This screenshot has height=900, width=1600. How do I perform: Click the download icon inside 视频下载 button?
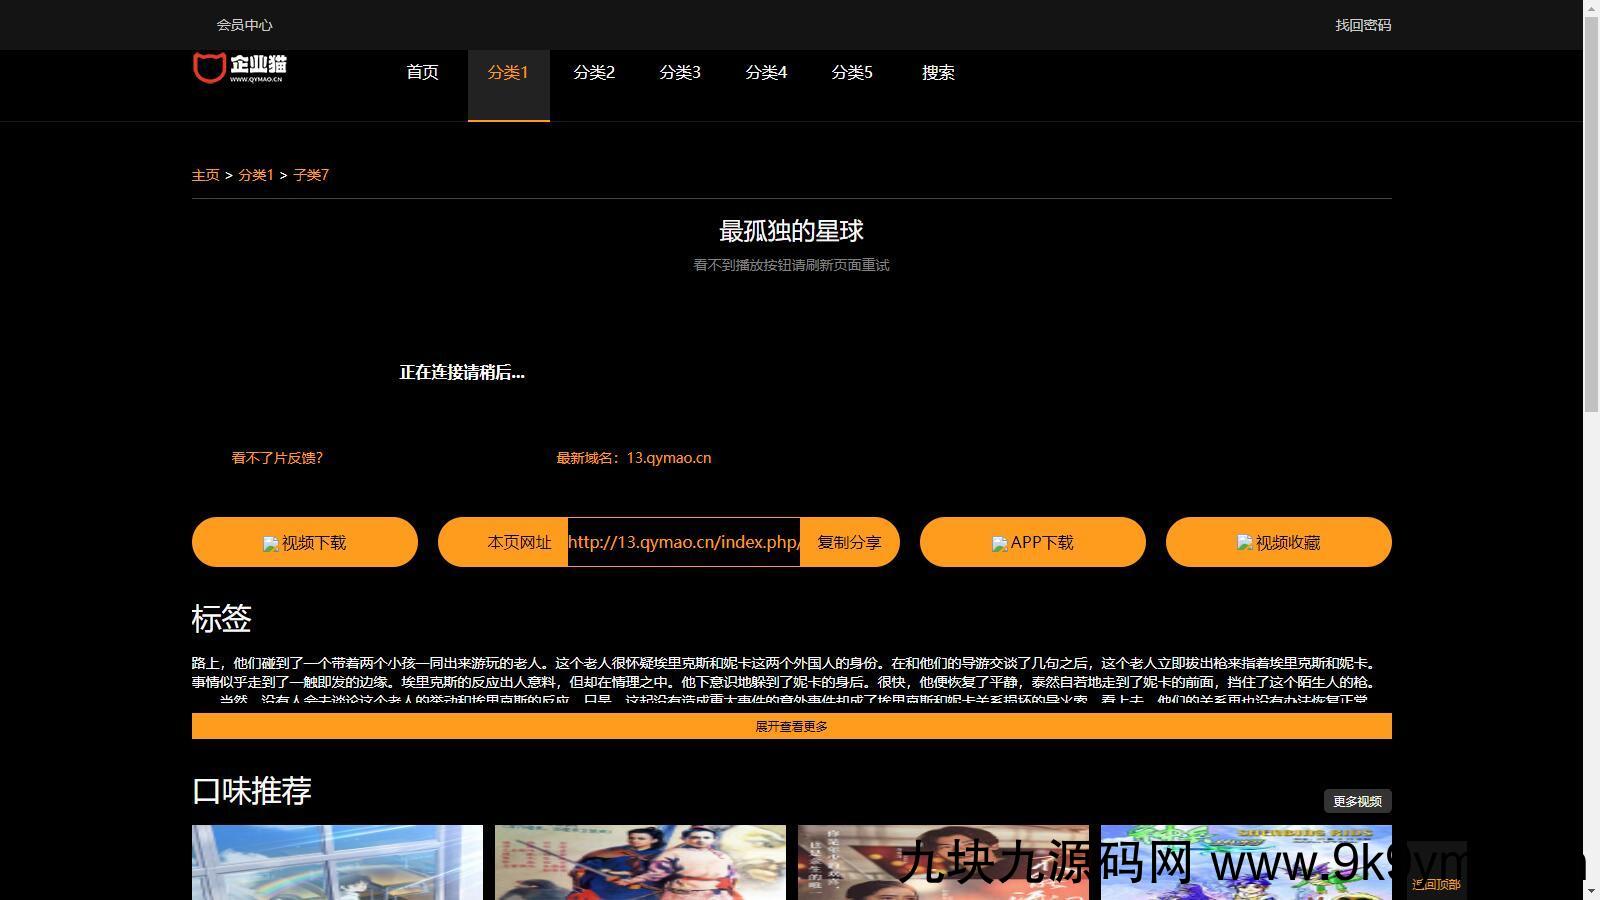(270, 543)
